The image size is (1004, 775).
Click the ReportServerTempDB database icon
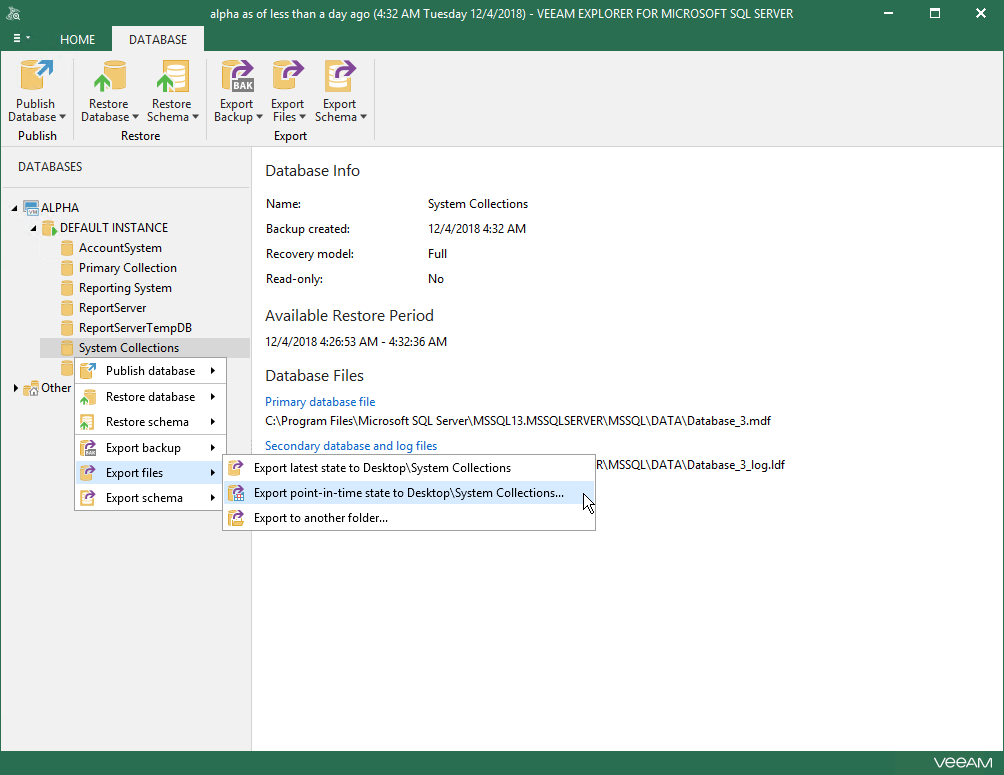(x=67, y=327)
